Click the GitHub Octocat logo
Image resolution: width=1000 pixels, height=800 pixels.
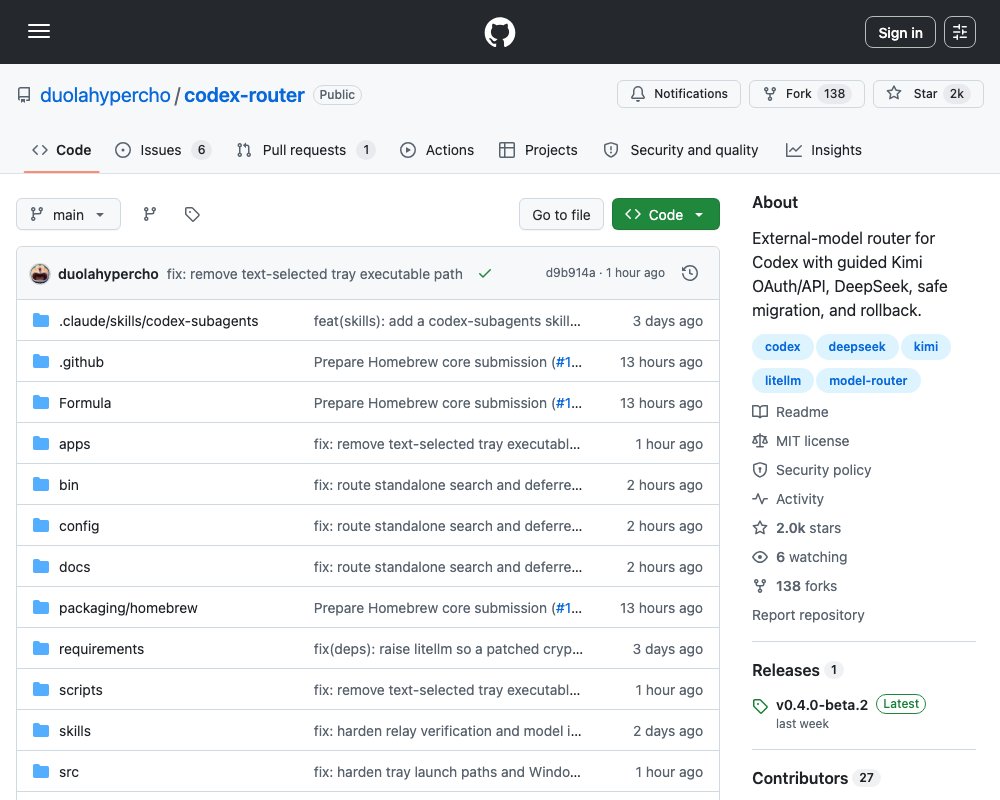coord(499,32)
